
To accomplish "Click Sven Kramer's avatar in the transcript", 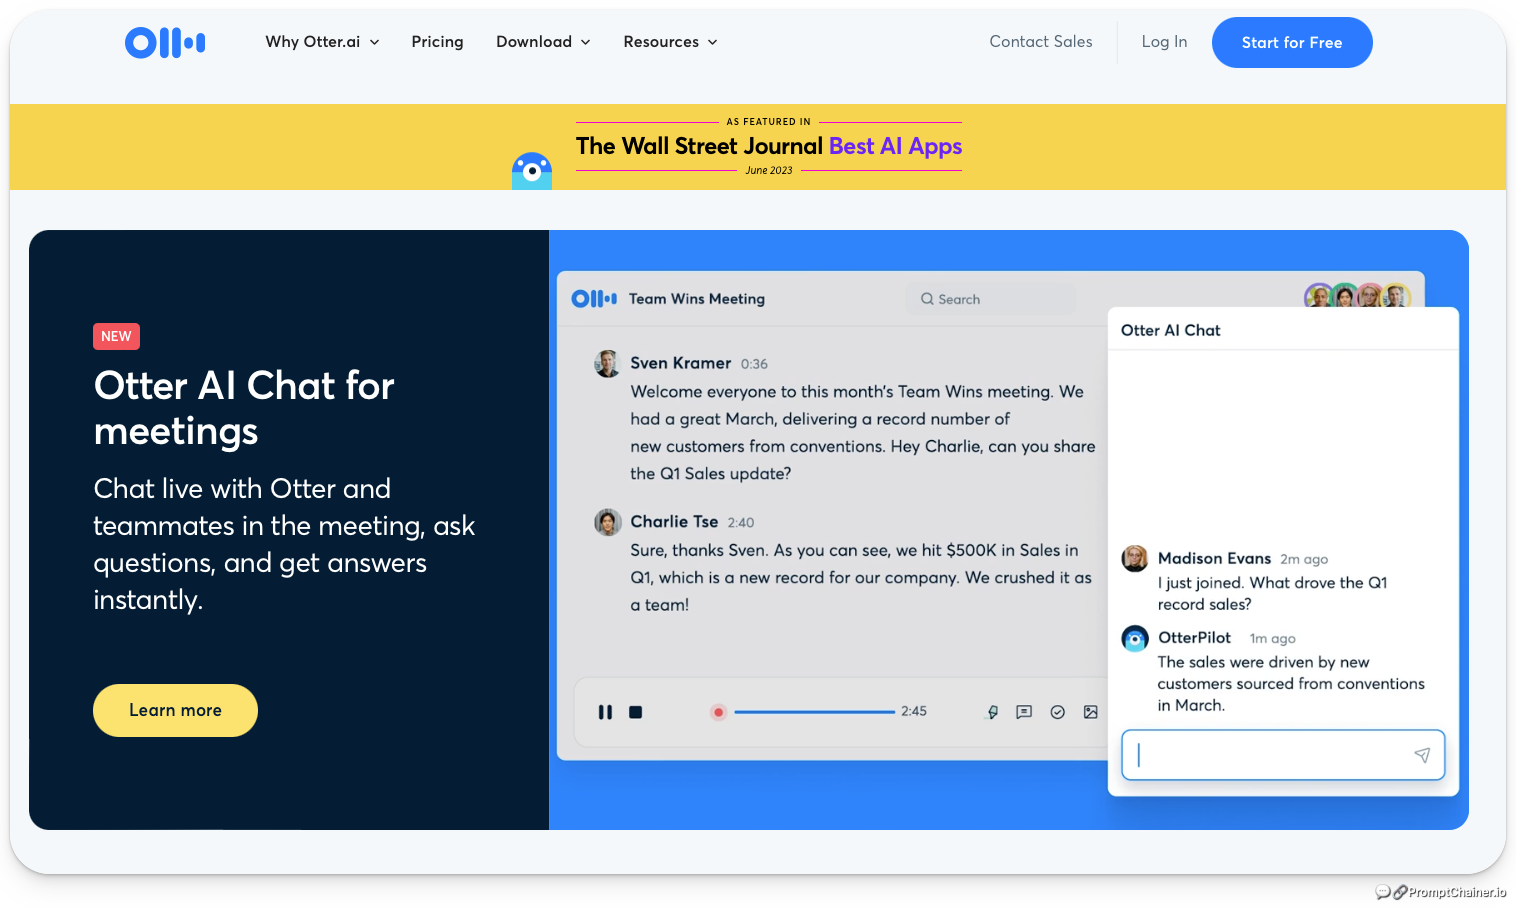I will pos(607,364).
